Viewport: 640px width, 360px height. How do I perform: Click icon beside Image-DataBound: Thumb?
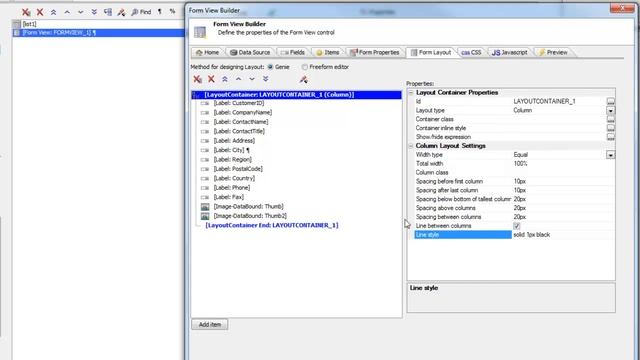point(205,207)
